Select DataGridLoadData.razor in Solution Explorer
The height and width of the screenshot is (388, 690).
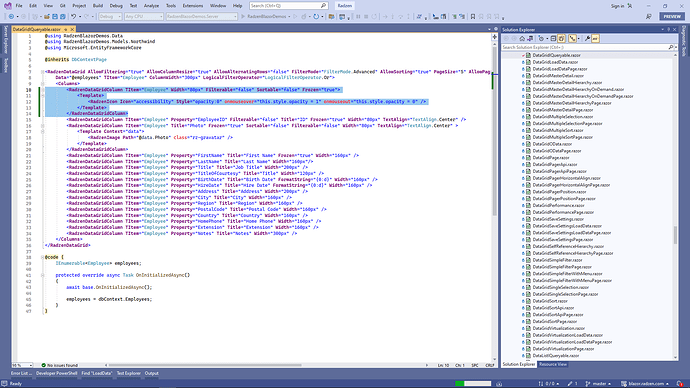tap(555, 62)
